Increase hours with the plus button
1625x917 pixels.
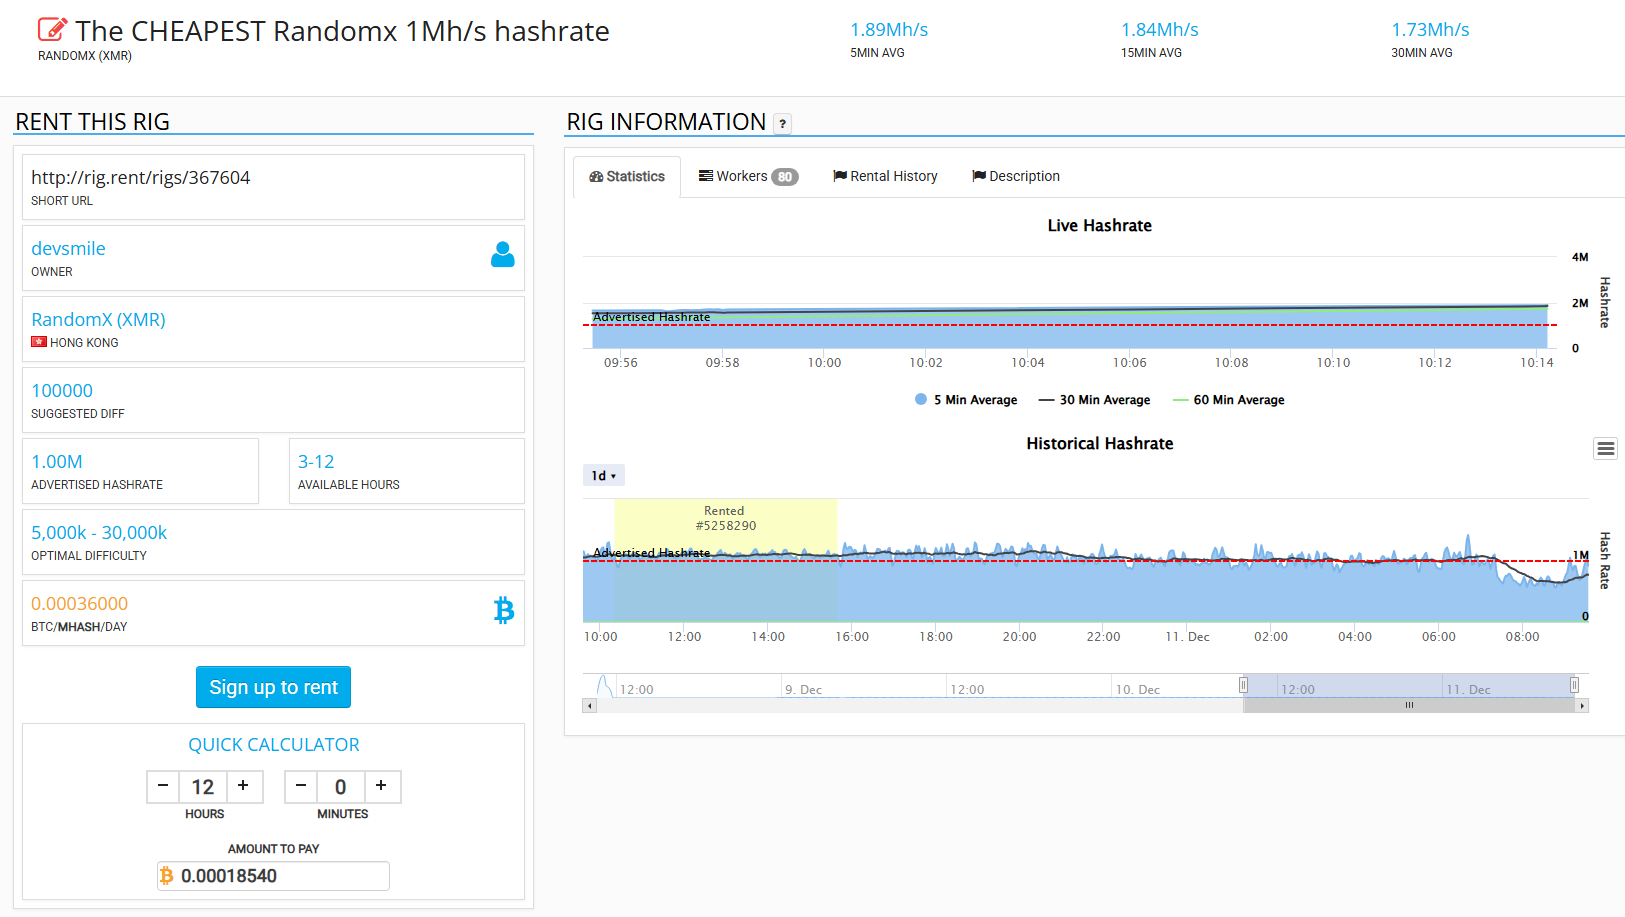point(243,786)
